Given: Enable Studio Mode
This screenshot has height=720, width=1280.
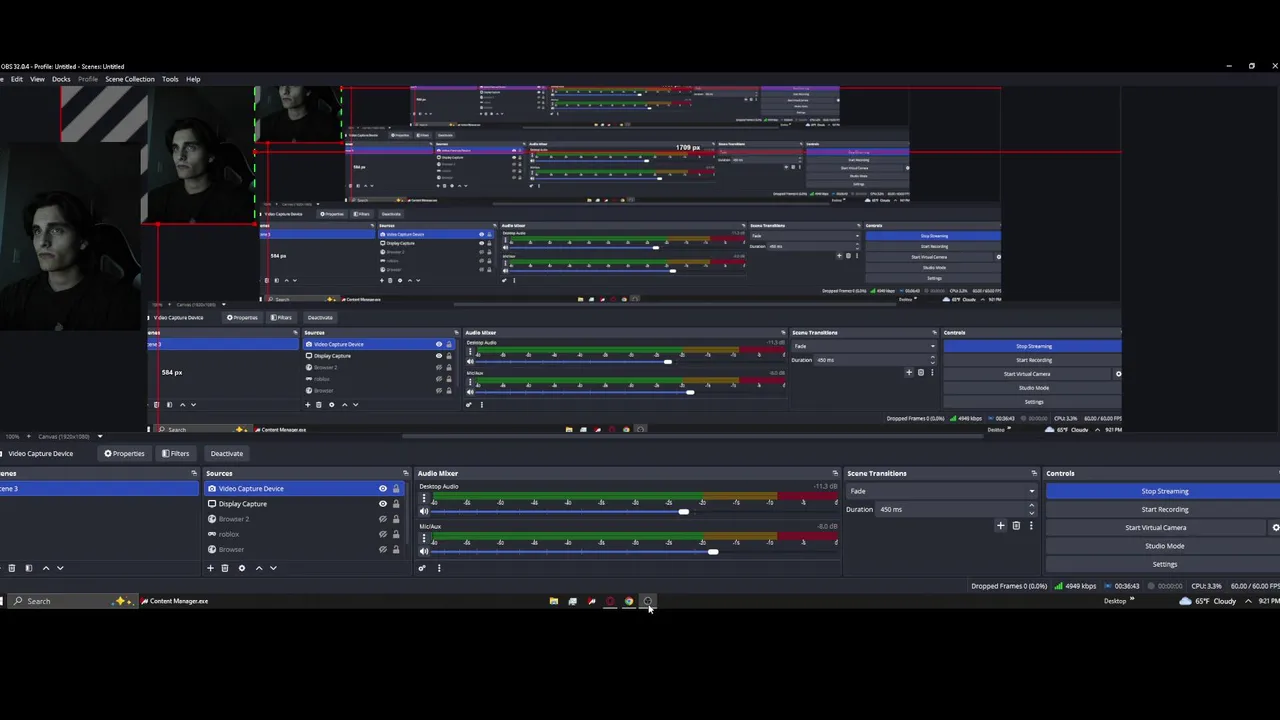Looking at the screenshot, I should pos(1164,546).
